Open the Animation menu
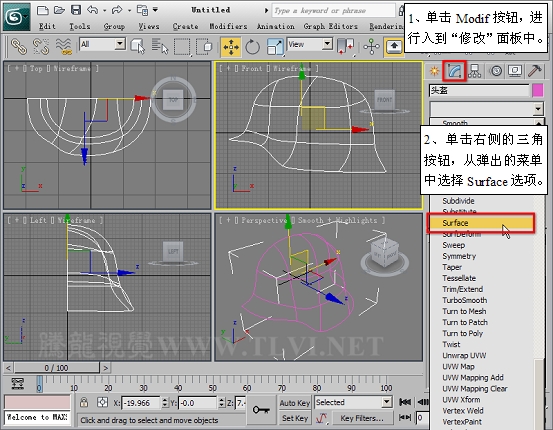The height and width of the screenshot is (430, 553). [x=275, y=26]
